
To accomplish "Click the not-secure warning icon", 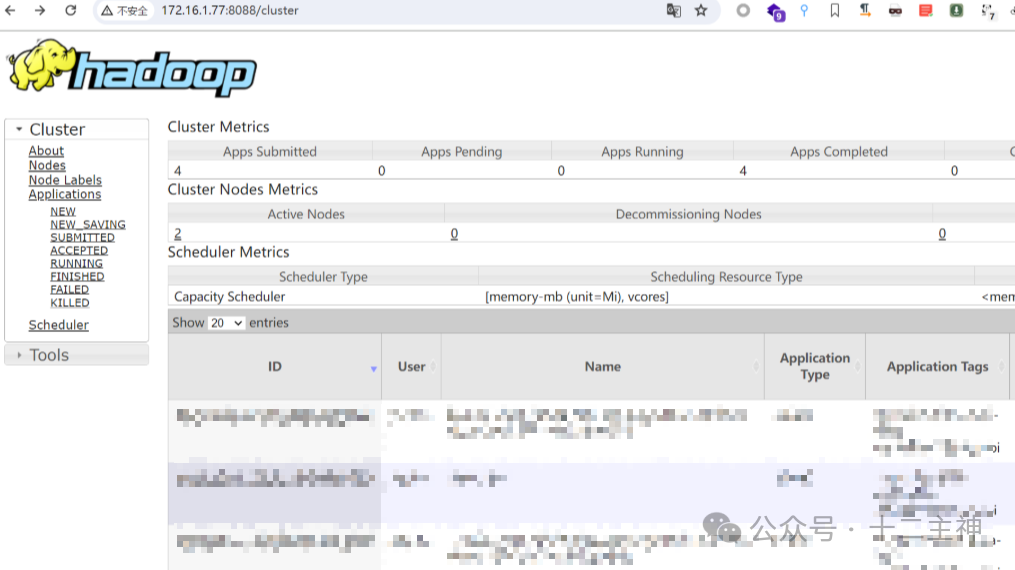I will pos(108,11).
